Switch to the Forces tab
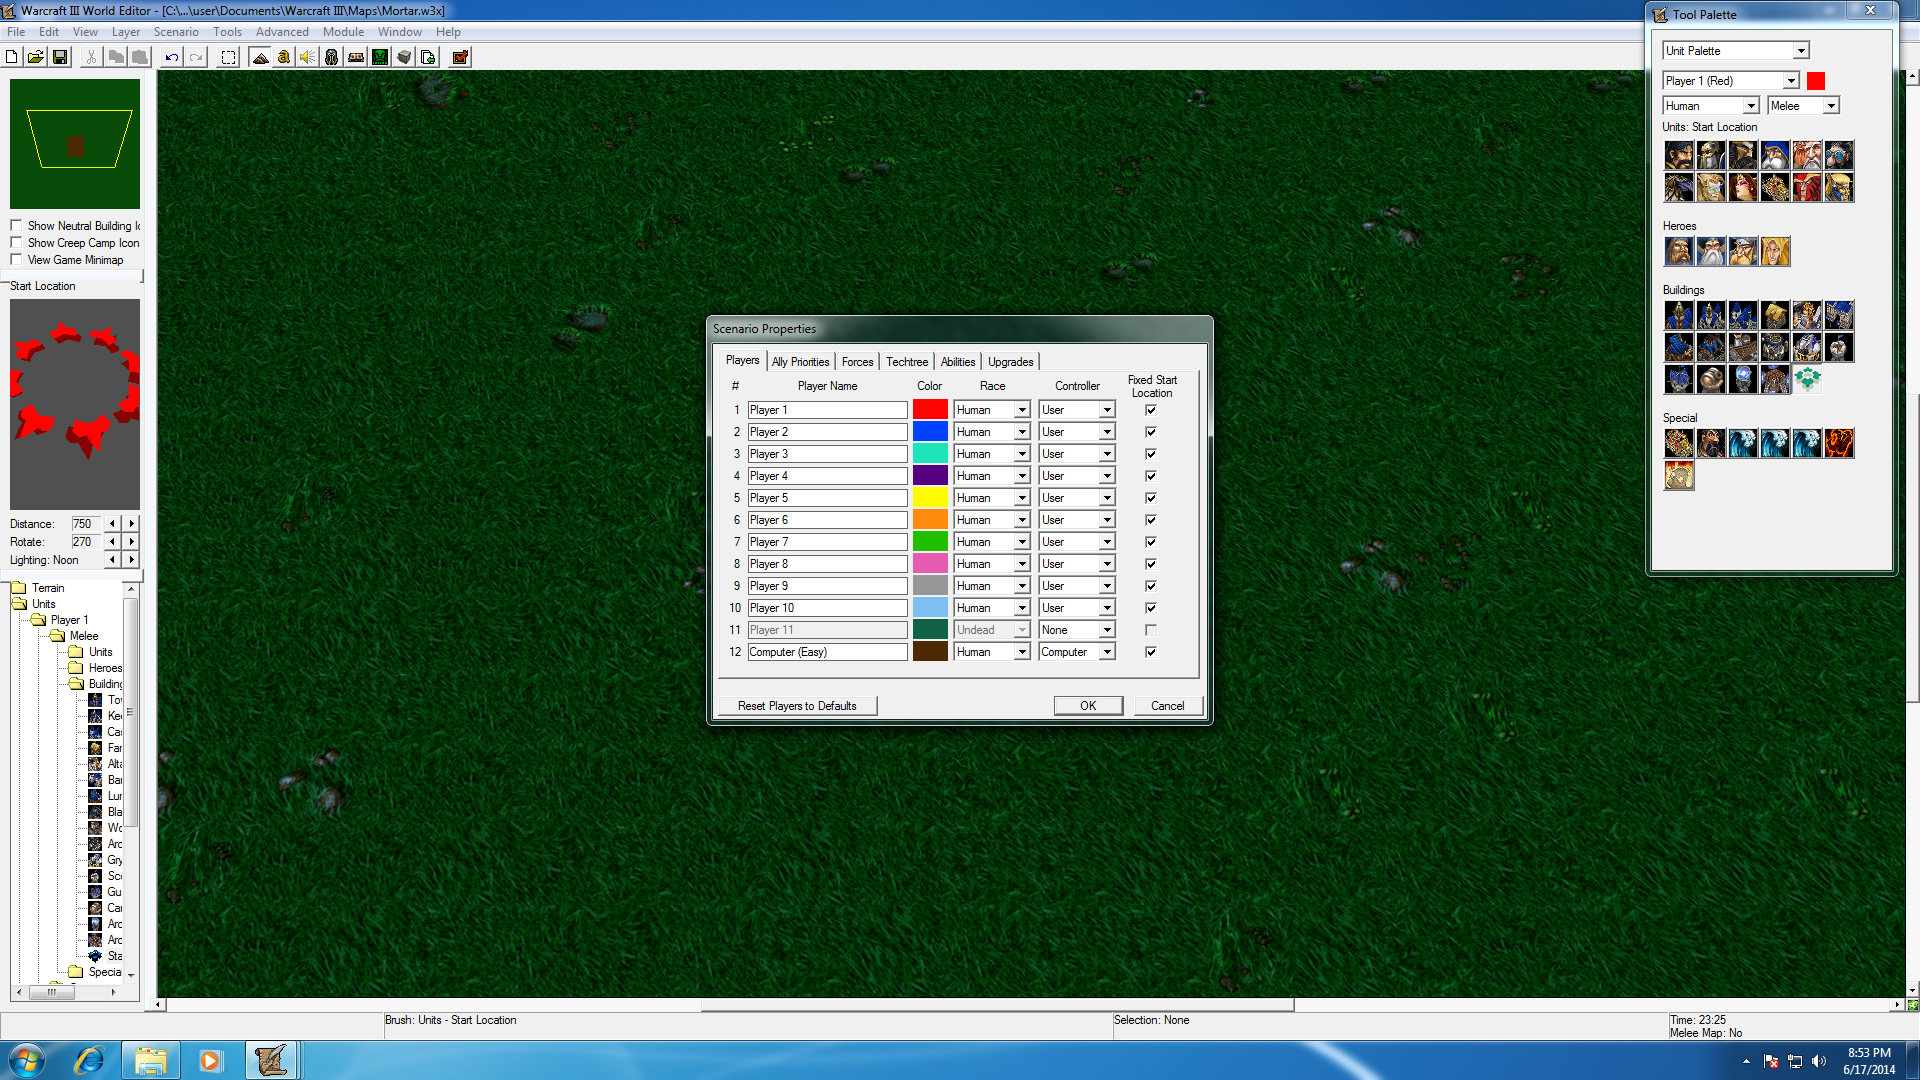 click(x=857, y=362)
